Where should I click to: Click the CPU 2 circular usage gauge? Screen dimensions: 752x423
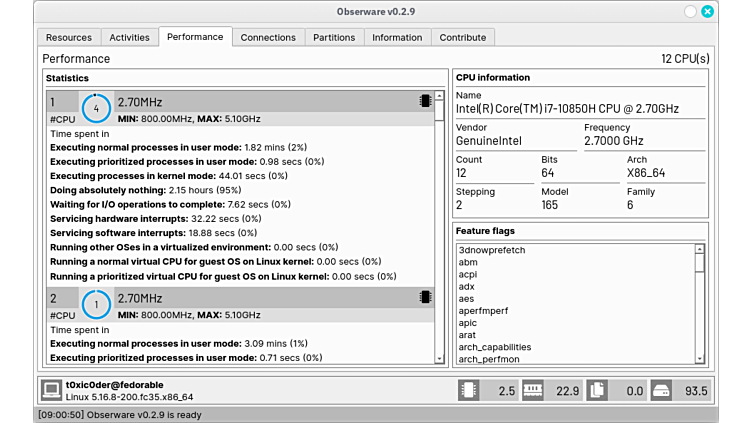click(96, 304)
